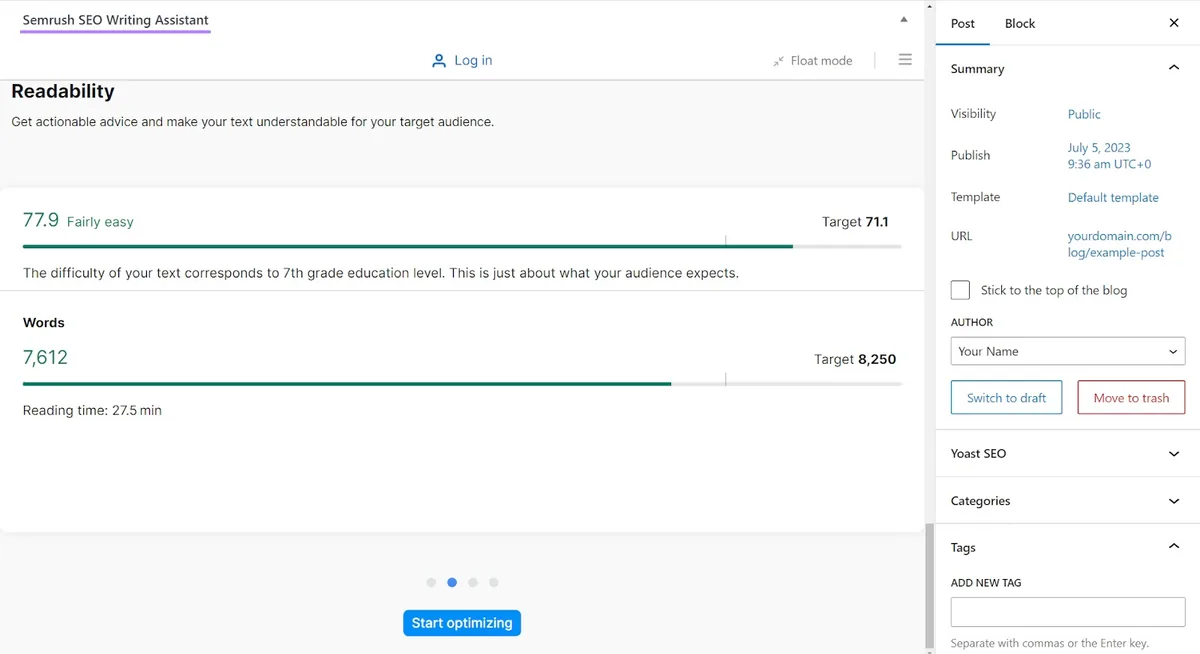The image size is (1200, 654).
Task: Click the Add New Tag input field
Action: [x=1068, y=612]
